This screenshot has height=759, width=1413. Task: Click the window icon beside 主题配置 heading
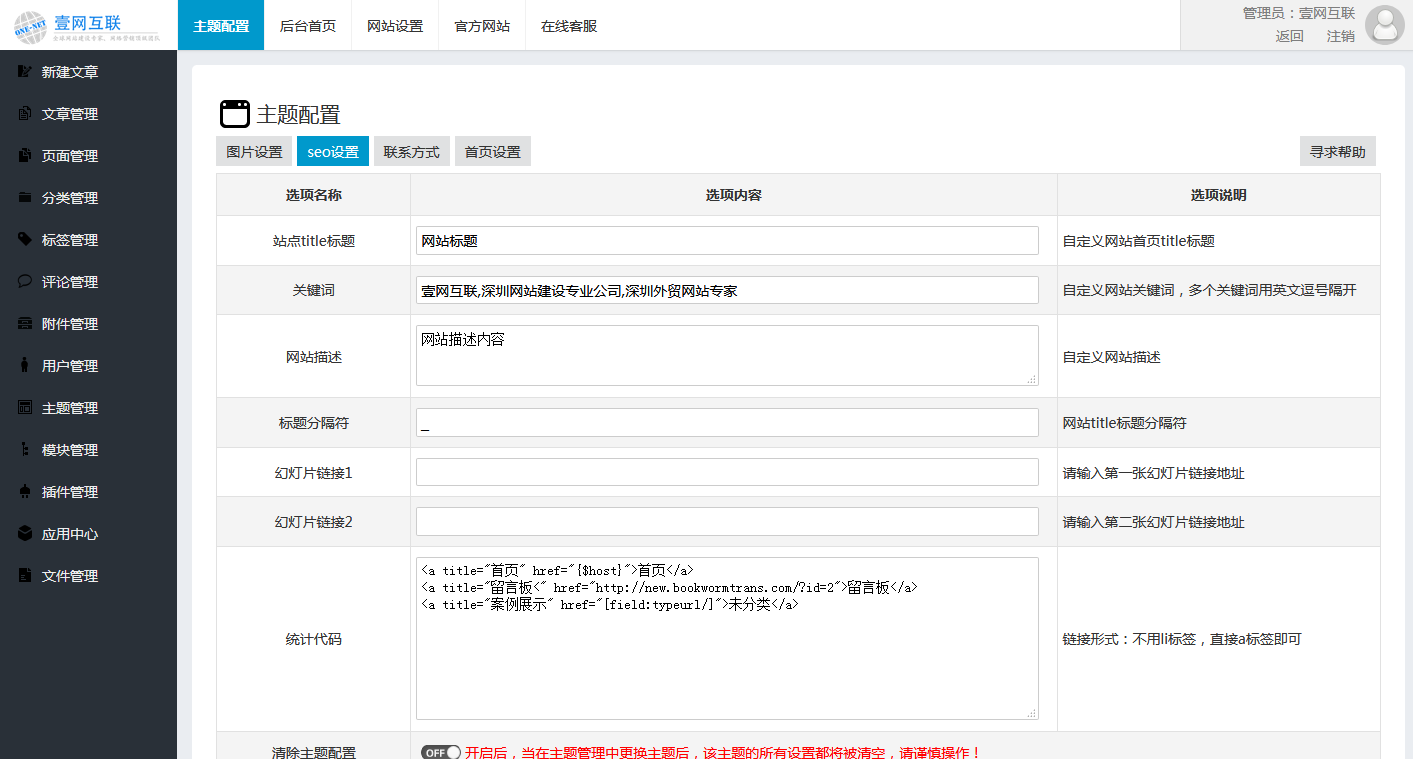235,114
